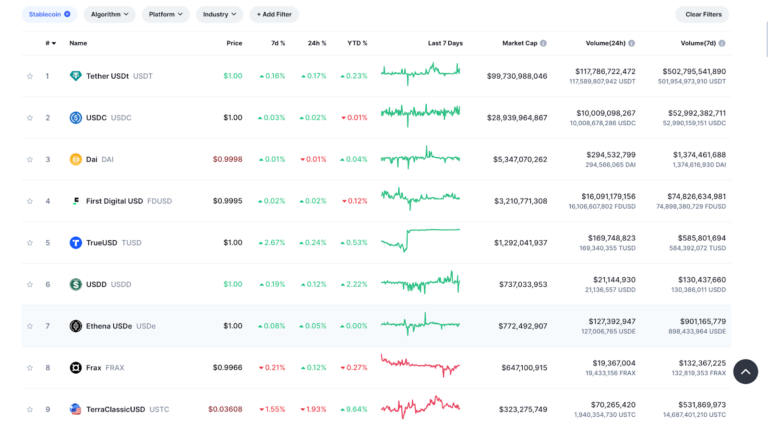Image resolution: width=768 pixels, height=422 pixels.
Task: Open the Platform filter dropdown
Action: click(166, 14)
